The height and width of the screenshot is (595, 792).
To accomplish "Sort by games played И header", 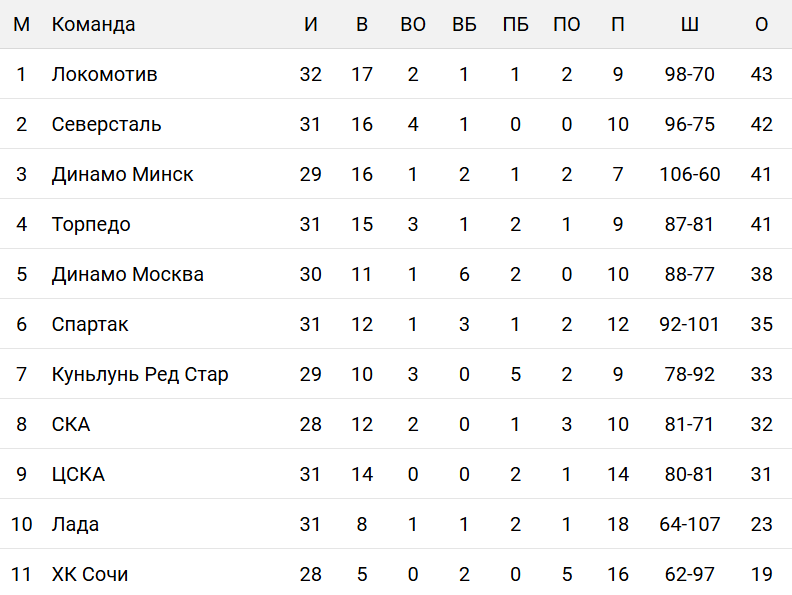I will tap(311, 24).
